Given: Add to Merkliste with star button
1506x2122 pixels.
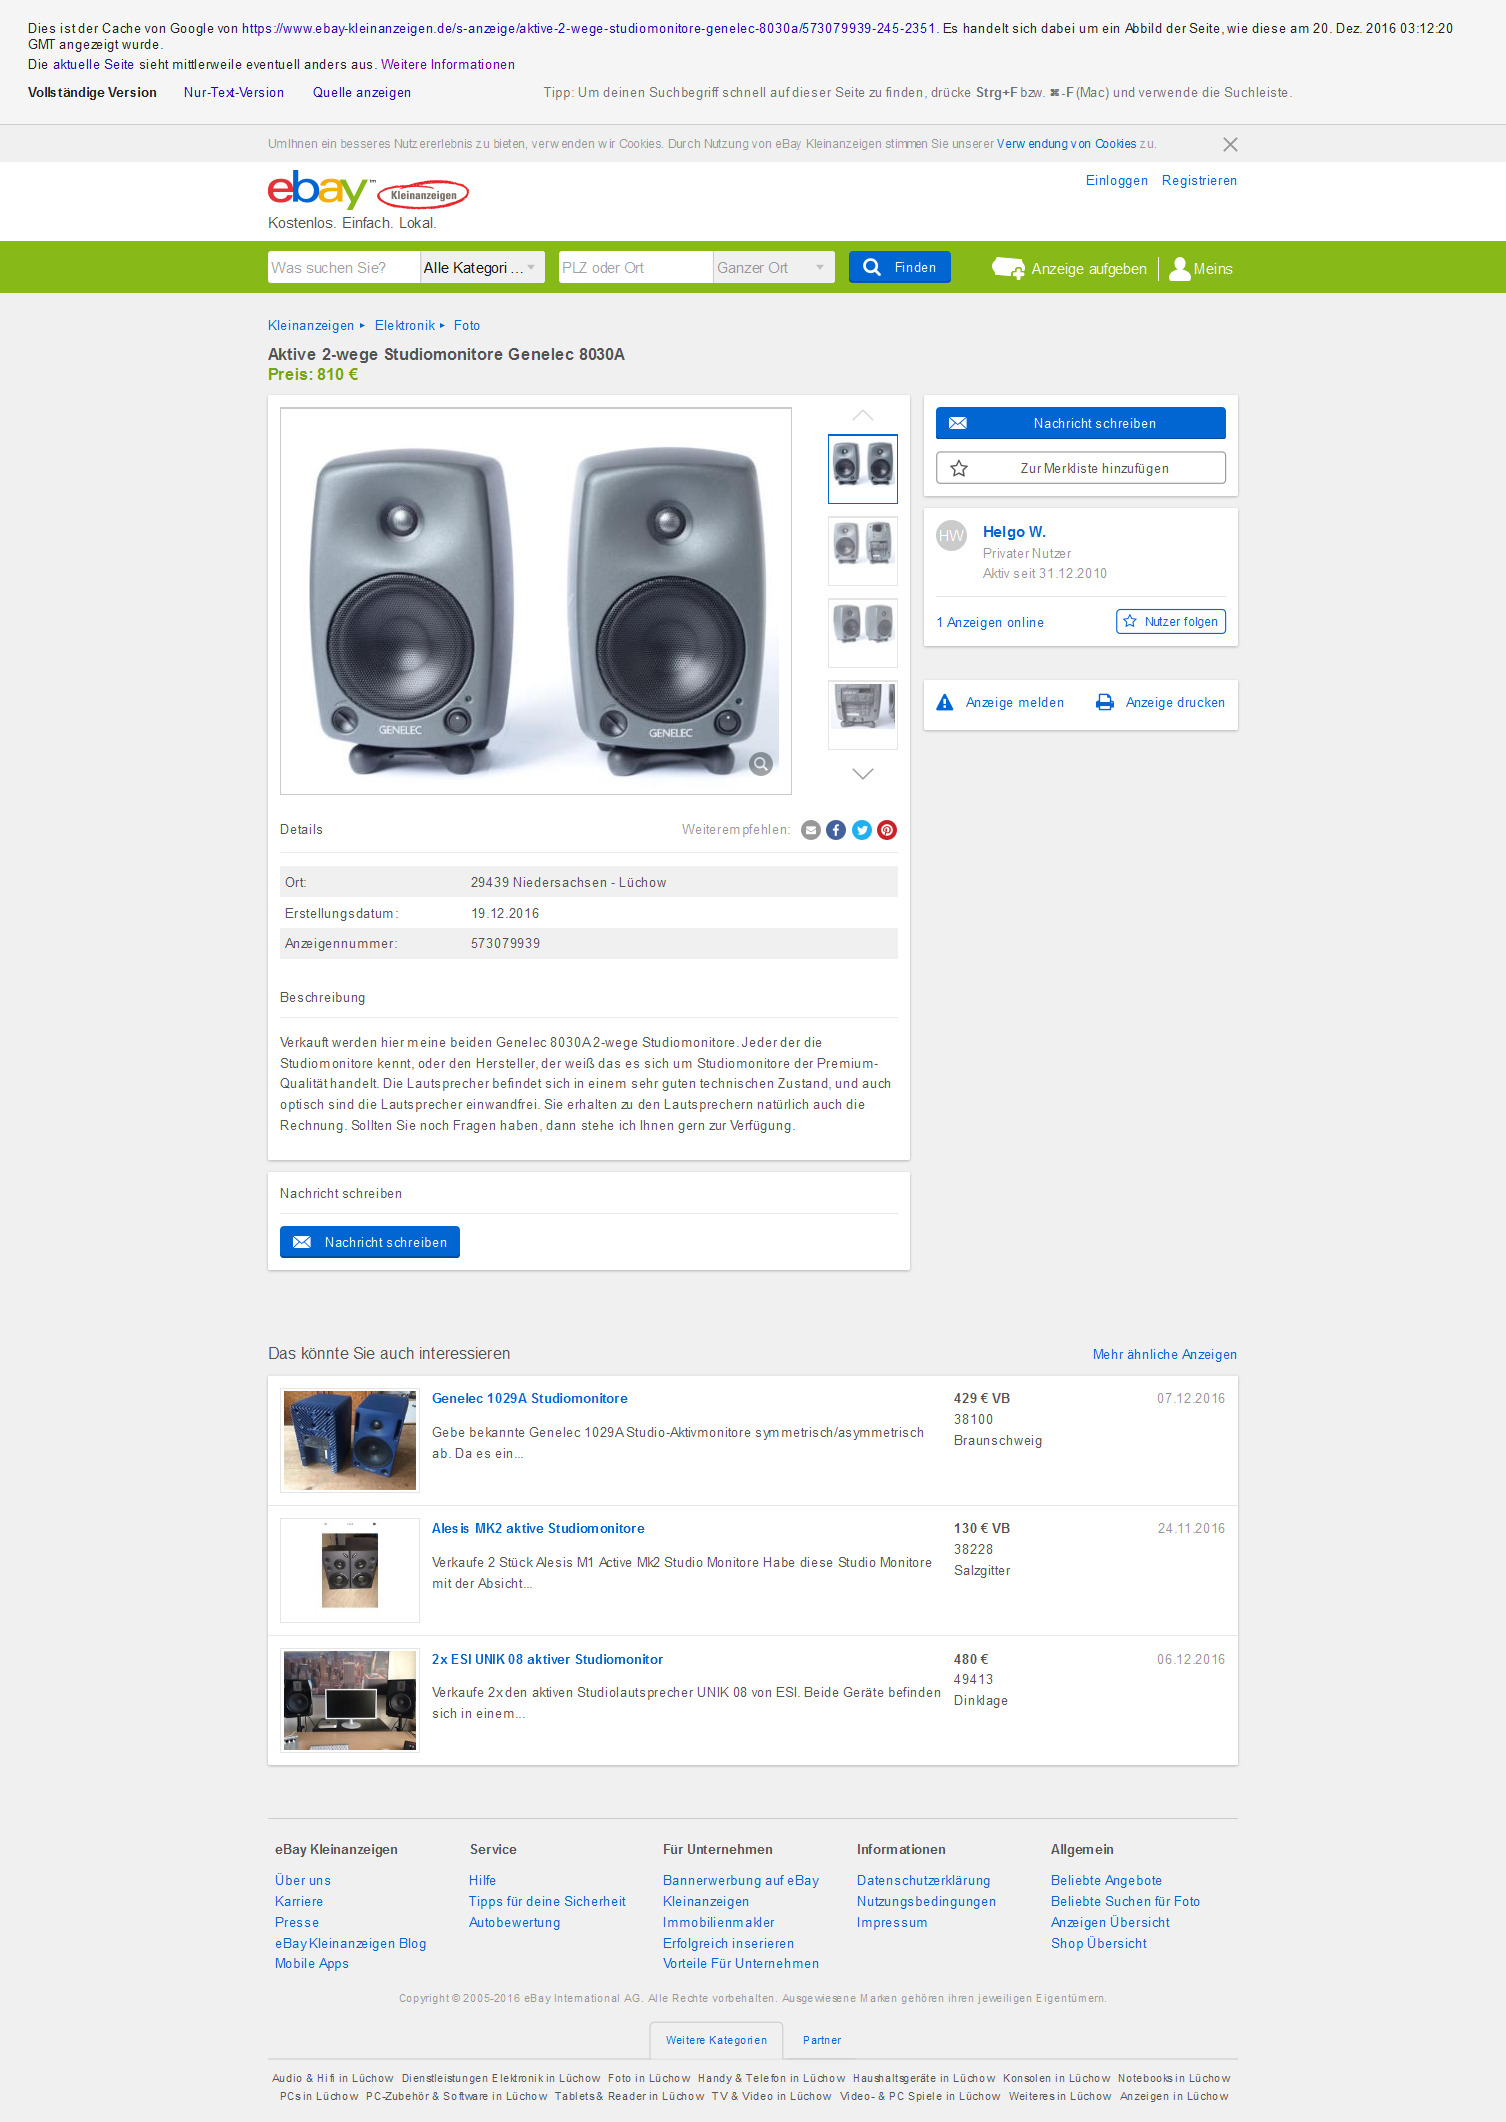Looking at the screenshot, I should pyautogui.click(x=1081, y=468).
